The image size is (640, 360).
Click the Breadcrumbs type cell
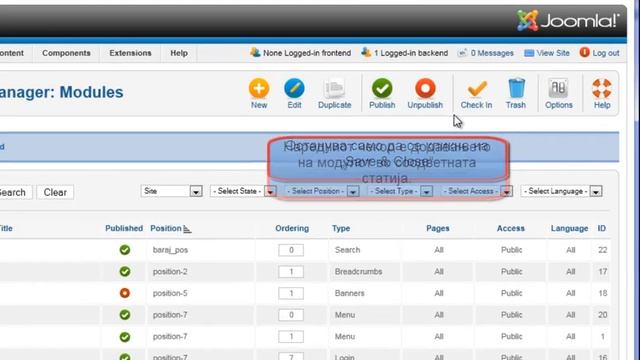click(358, 271)
